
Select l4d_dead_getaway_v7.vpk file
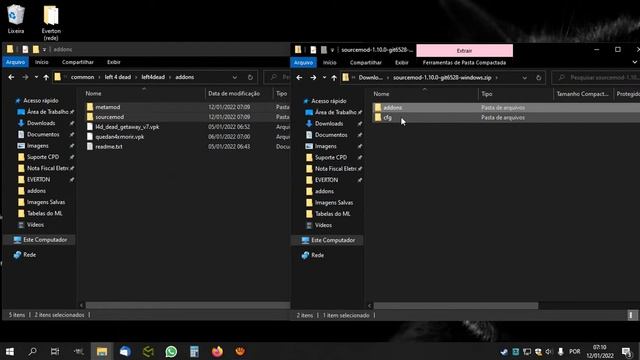[127, 127]
